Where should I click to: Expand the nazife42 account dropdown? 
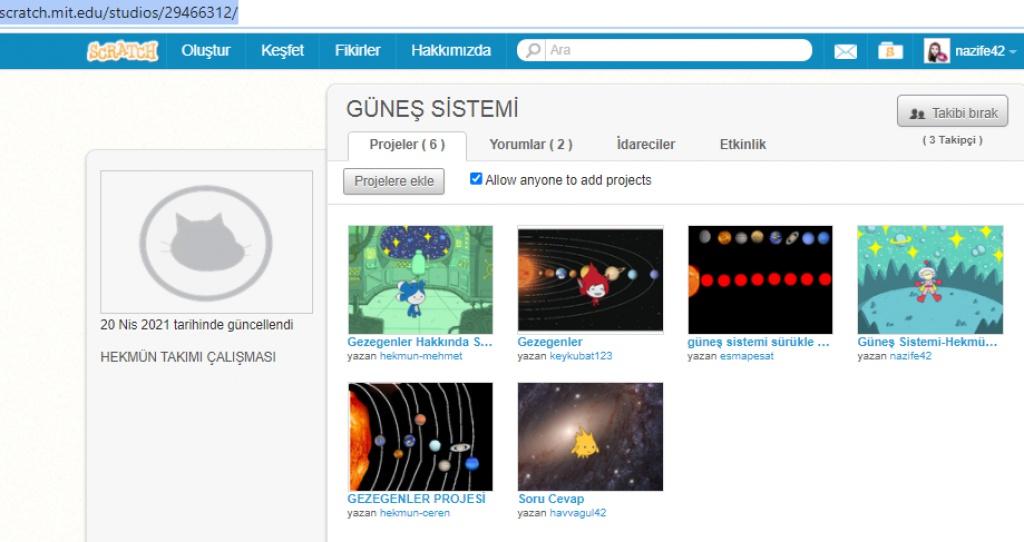(1012, 52)
